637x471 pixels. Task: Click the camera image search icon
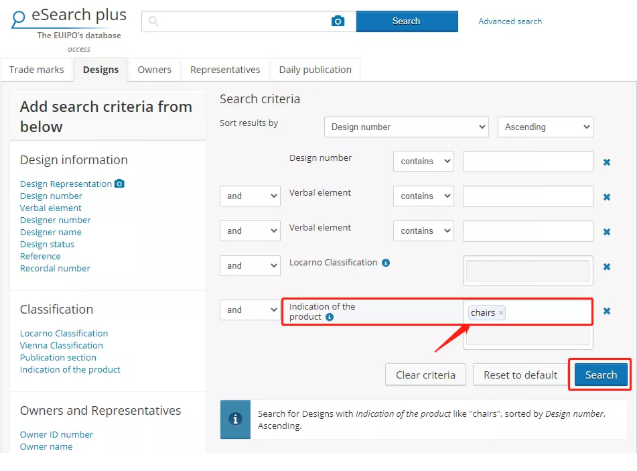338,21
